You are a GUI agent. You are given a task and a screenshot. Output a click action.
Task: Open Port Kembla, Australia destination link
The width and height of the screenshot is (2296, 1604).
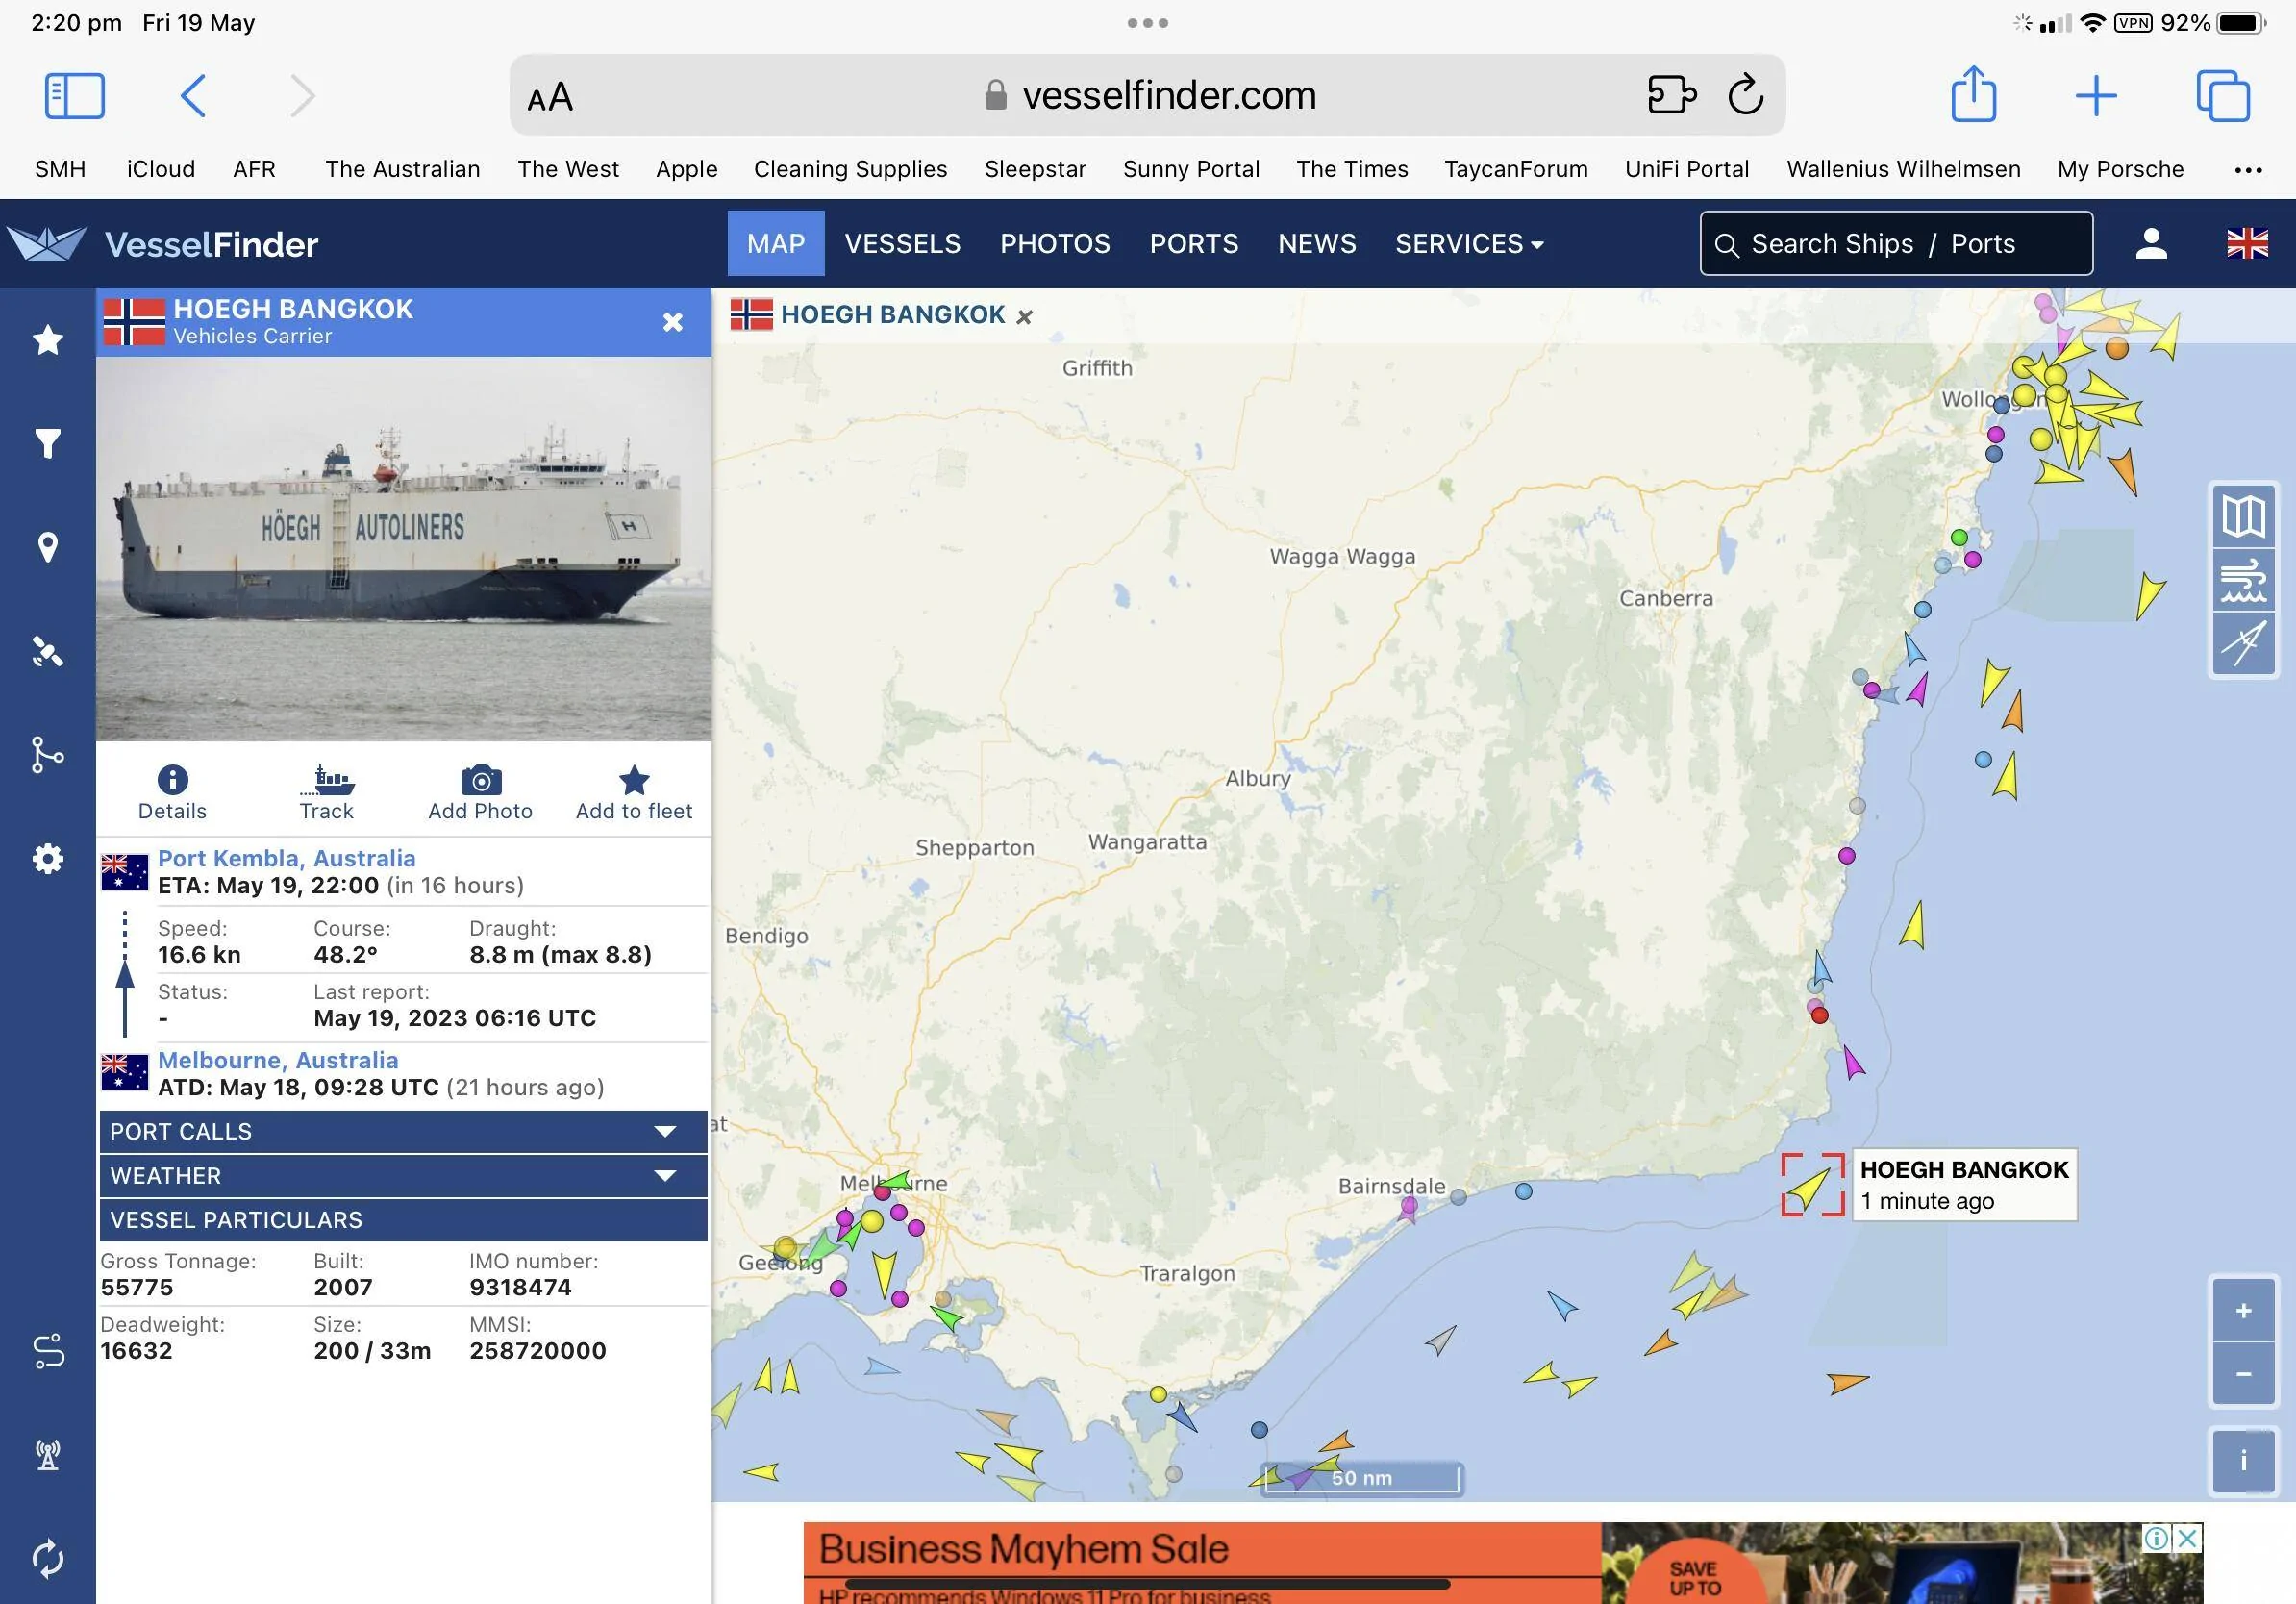pos(287,858)
